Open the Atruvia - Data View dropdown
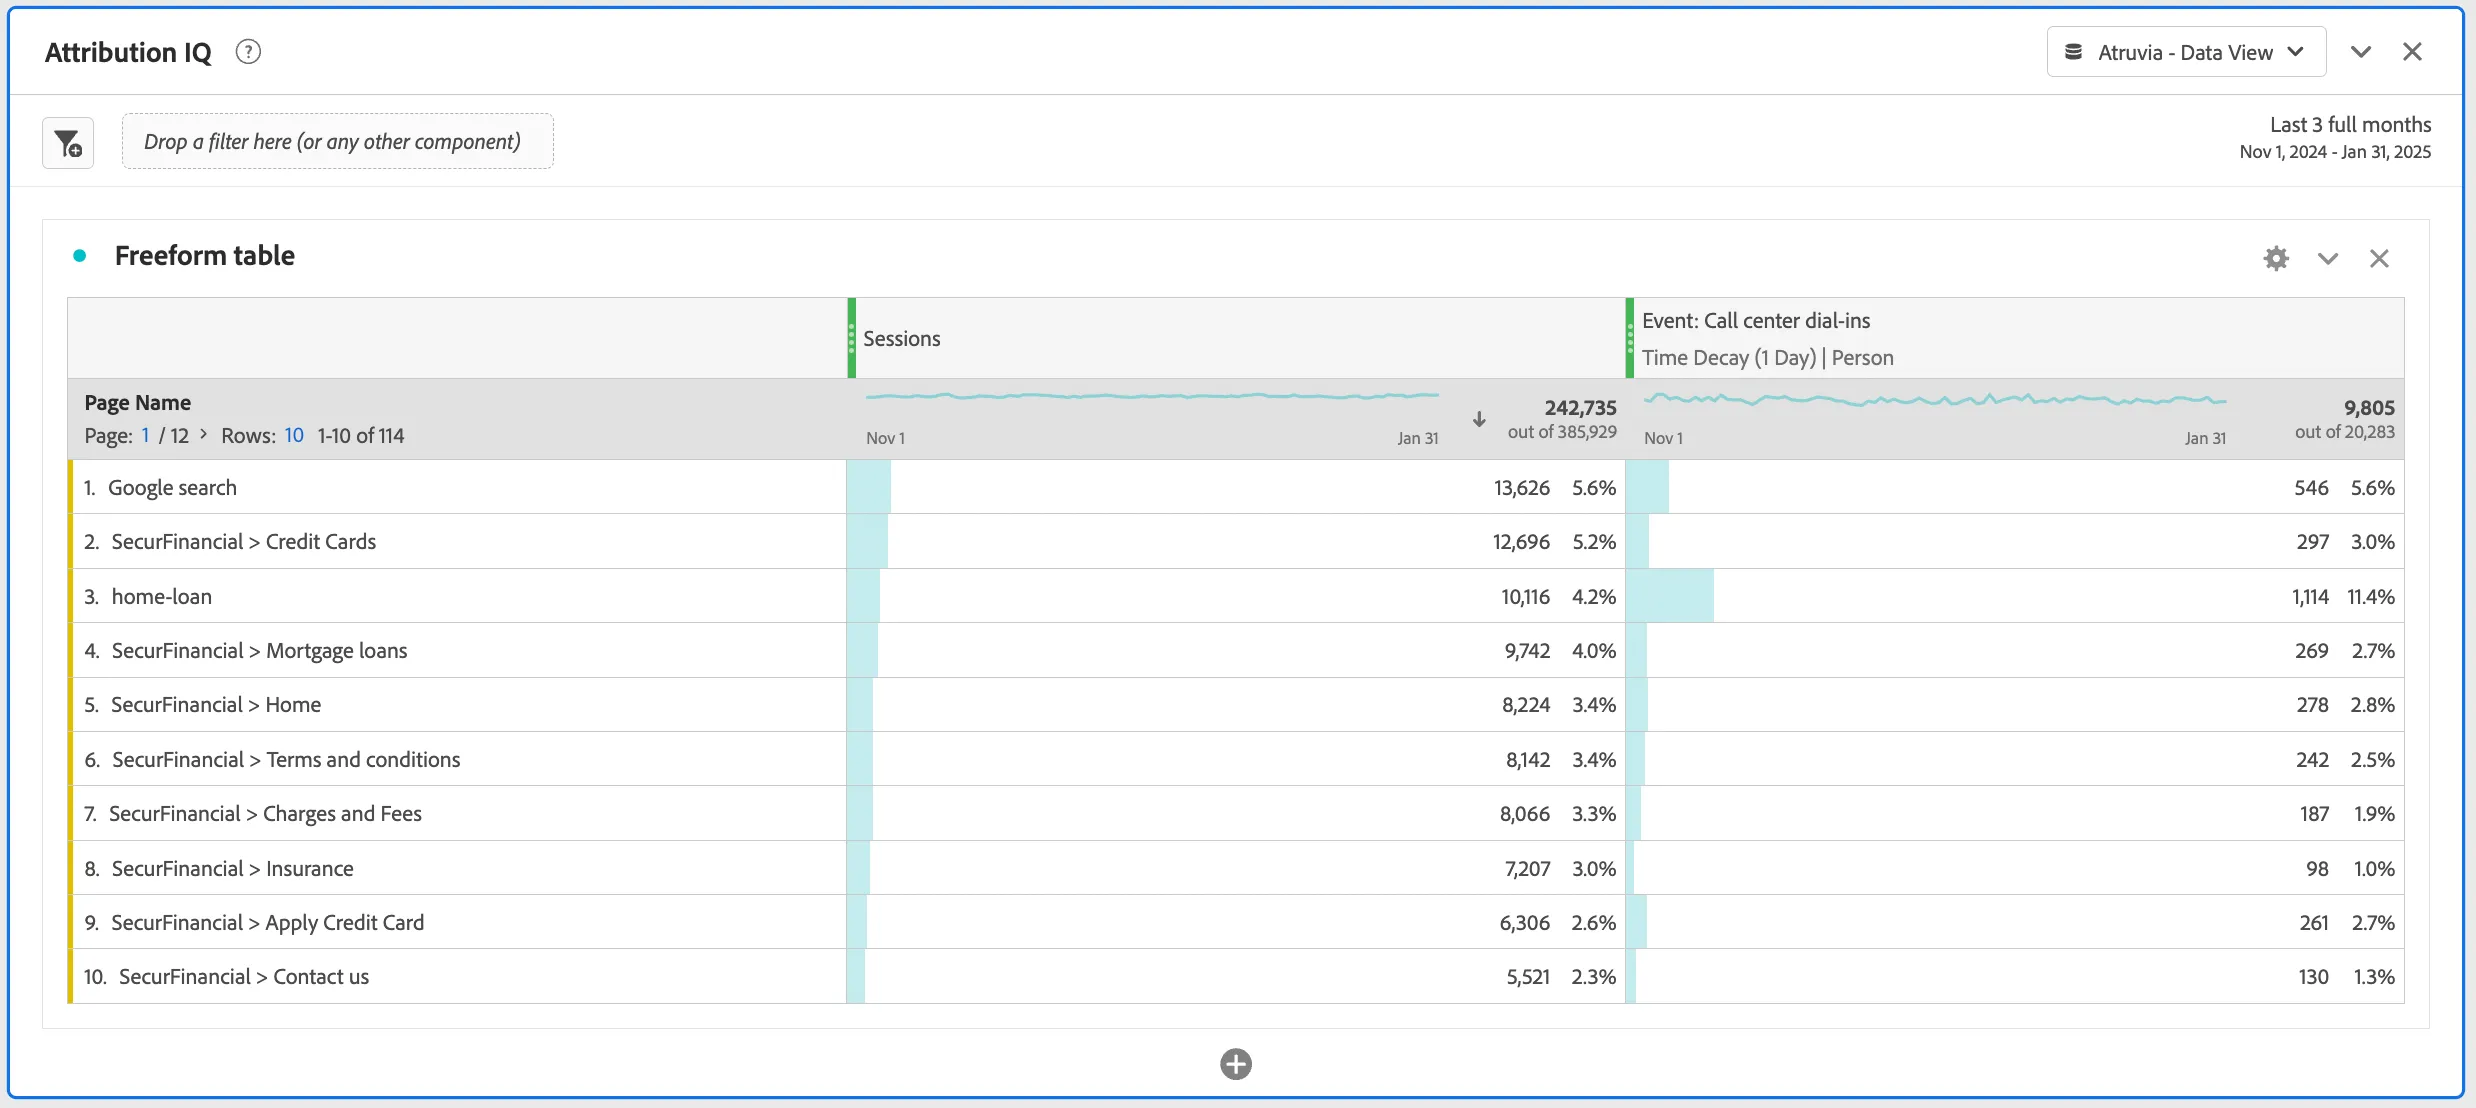 tap(2186, 52)
